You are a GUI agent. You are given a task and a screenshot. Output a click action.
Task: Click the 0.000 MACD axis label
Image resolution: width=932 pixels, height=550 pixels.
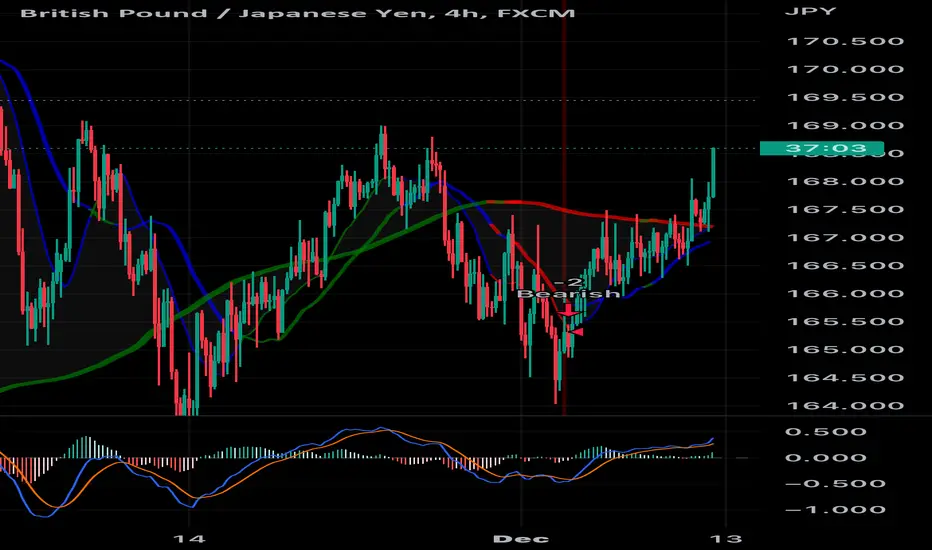[825, 458]
